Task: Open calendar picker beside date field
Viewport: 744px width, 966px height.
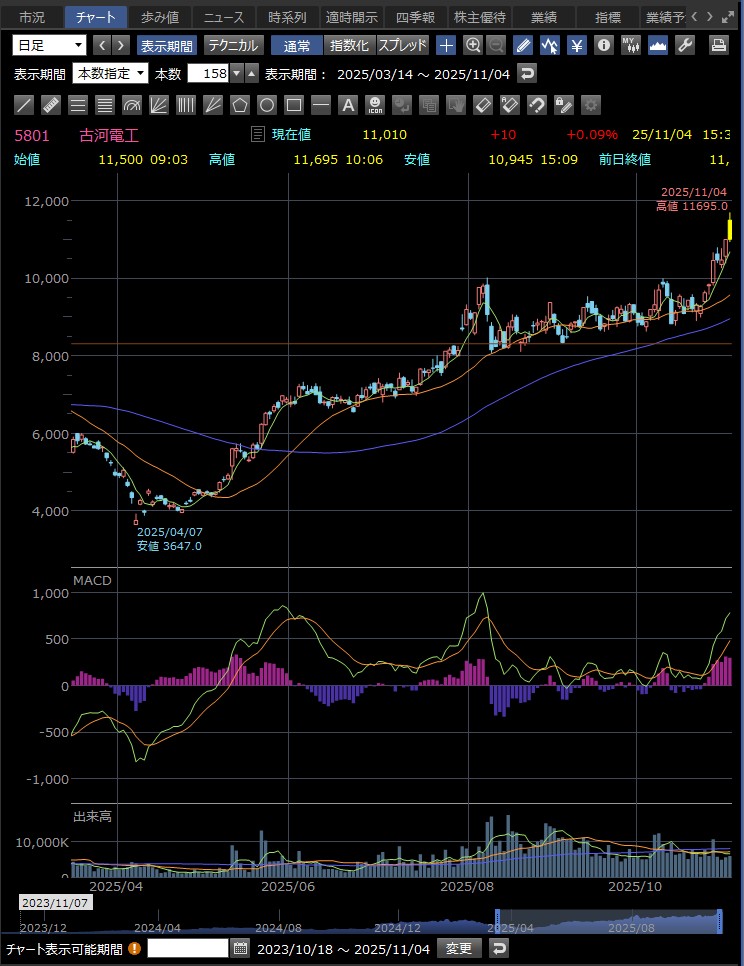Action: point(240,948)
